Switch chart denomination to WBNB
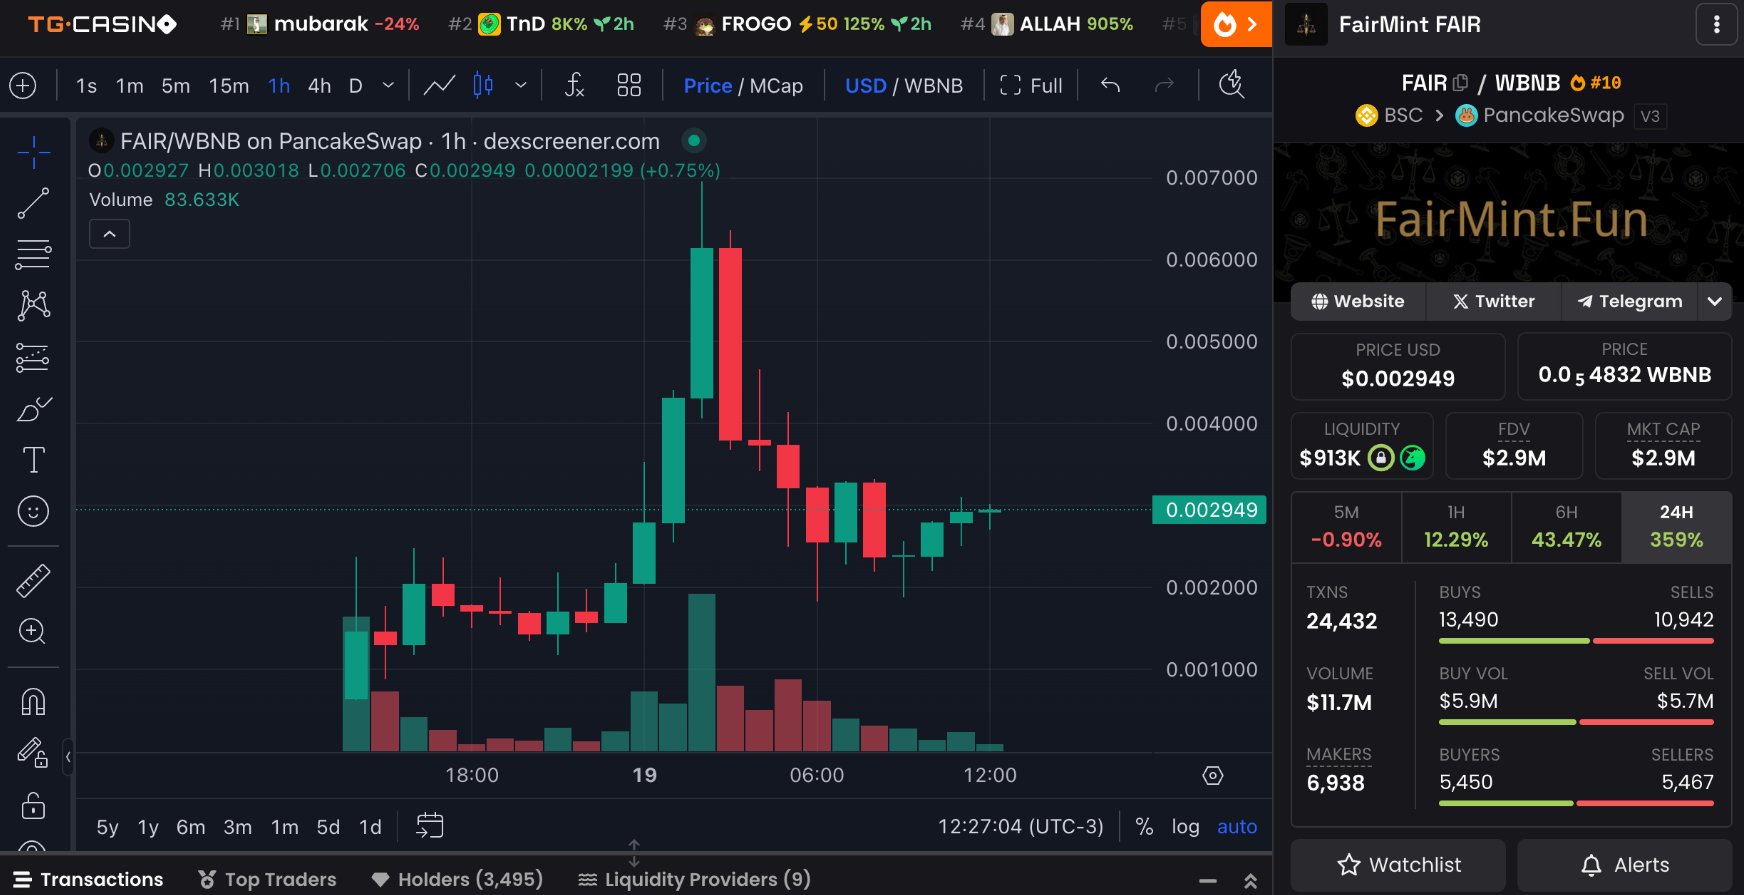Viewport: 1744px width, 895px height. pos(934,86)
